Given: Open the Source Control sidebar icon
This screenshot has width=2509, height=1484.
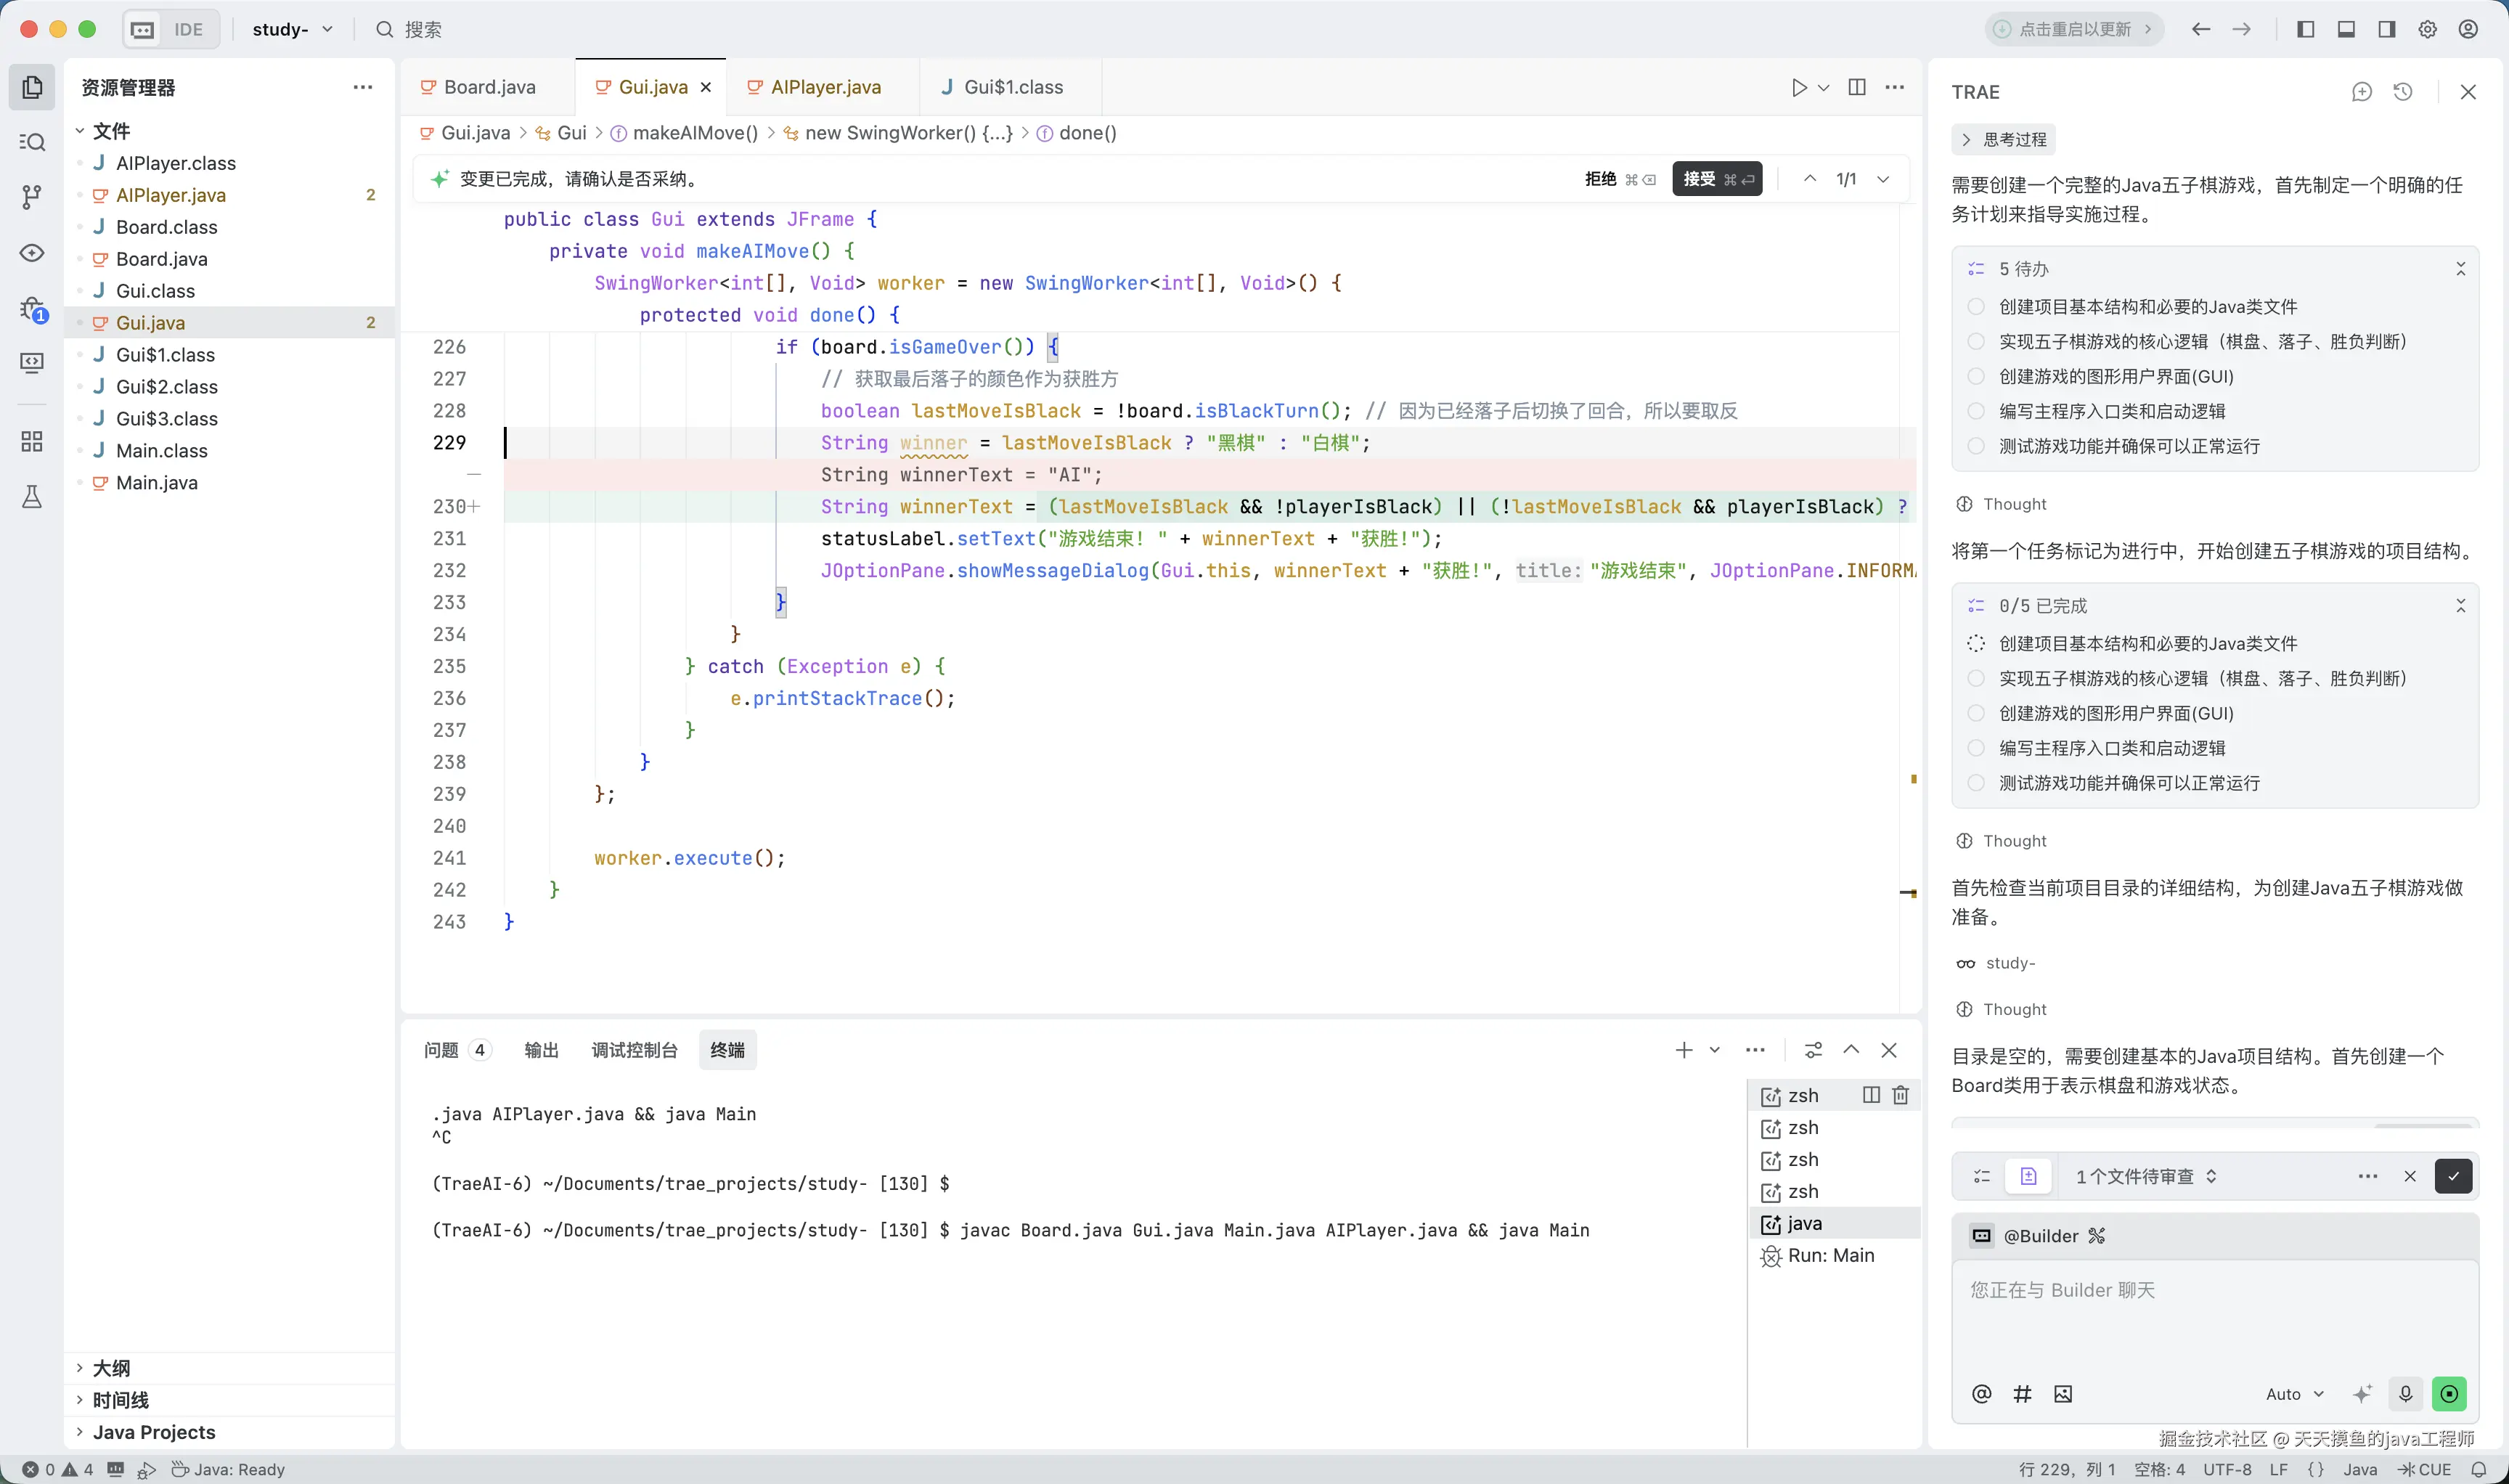Looking at the screenshot, I should pos(32,197).
